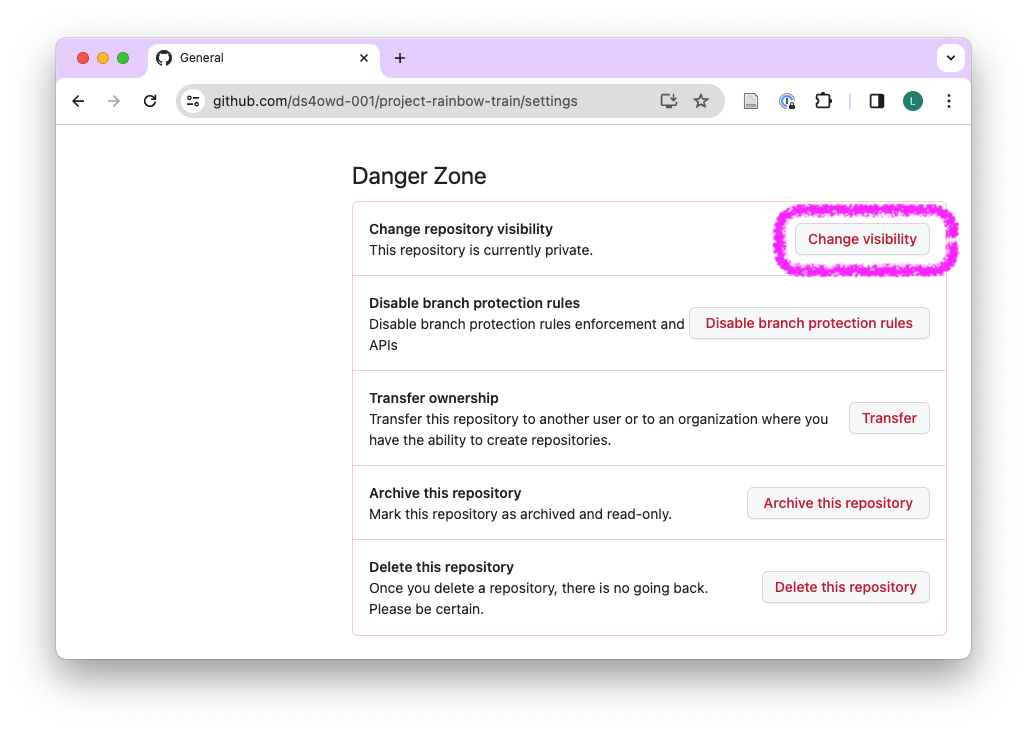Click the Transfer ownership button

pyautogui.click(x=888, y=418)
